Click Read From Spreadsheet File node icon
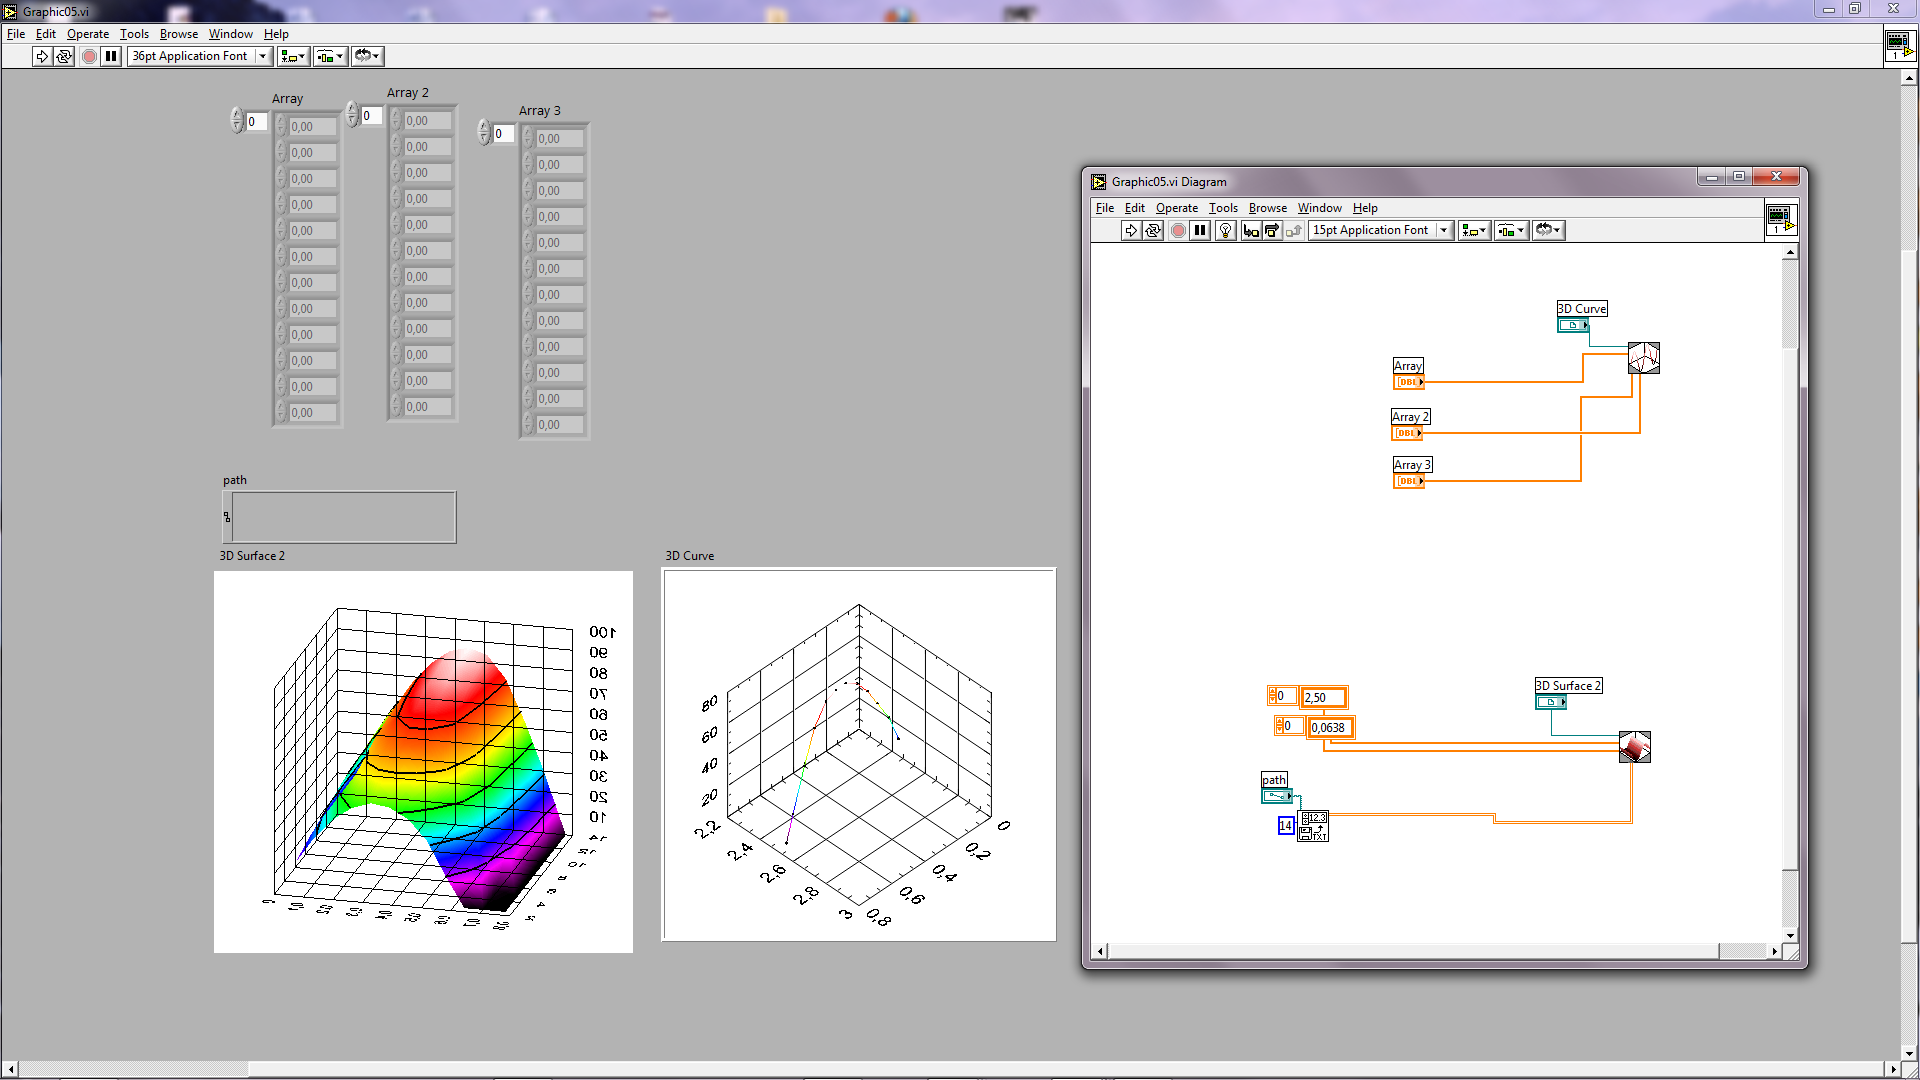This screenshot has width=1920, height=1080. pyautogui.click(x=1313, y=826)
